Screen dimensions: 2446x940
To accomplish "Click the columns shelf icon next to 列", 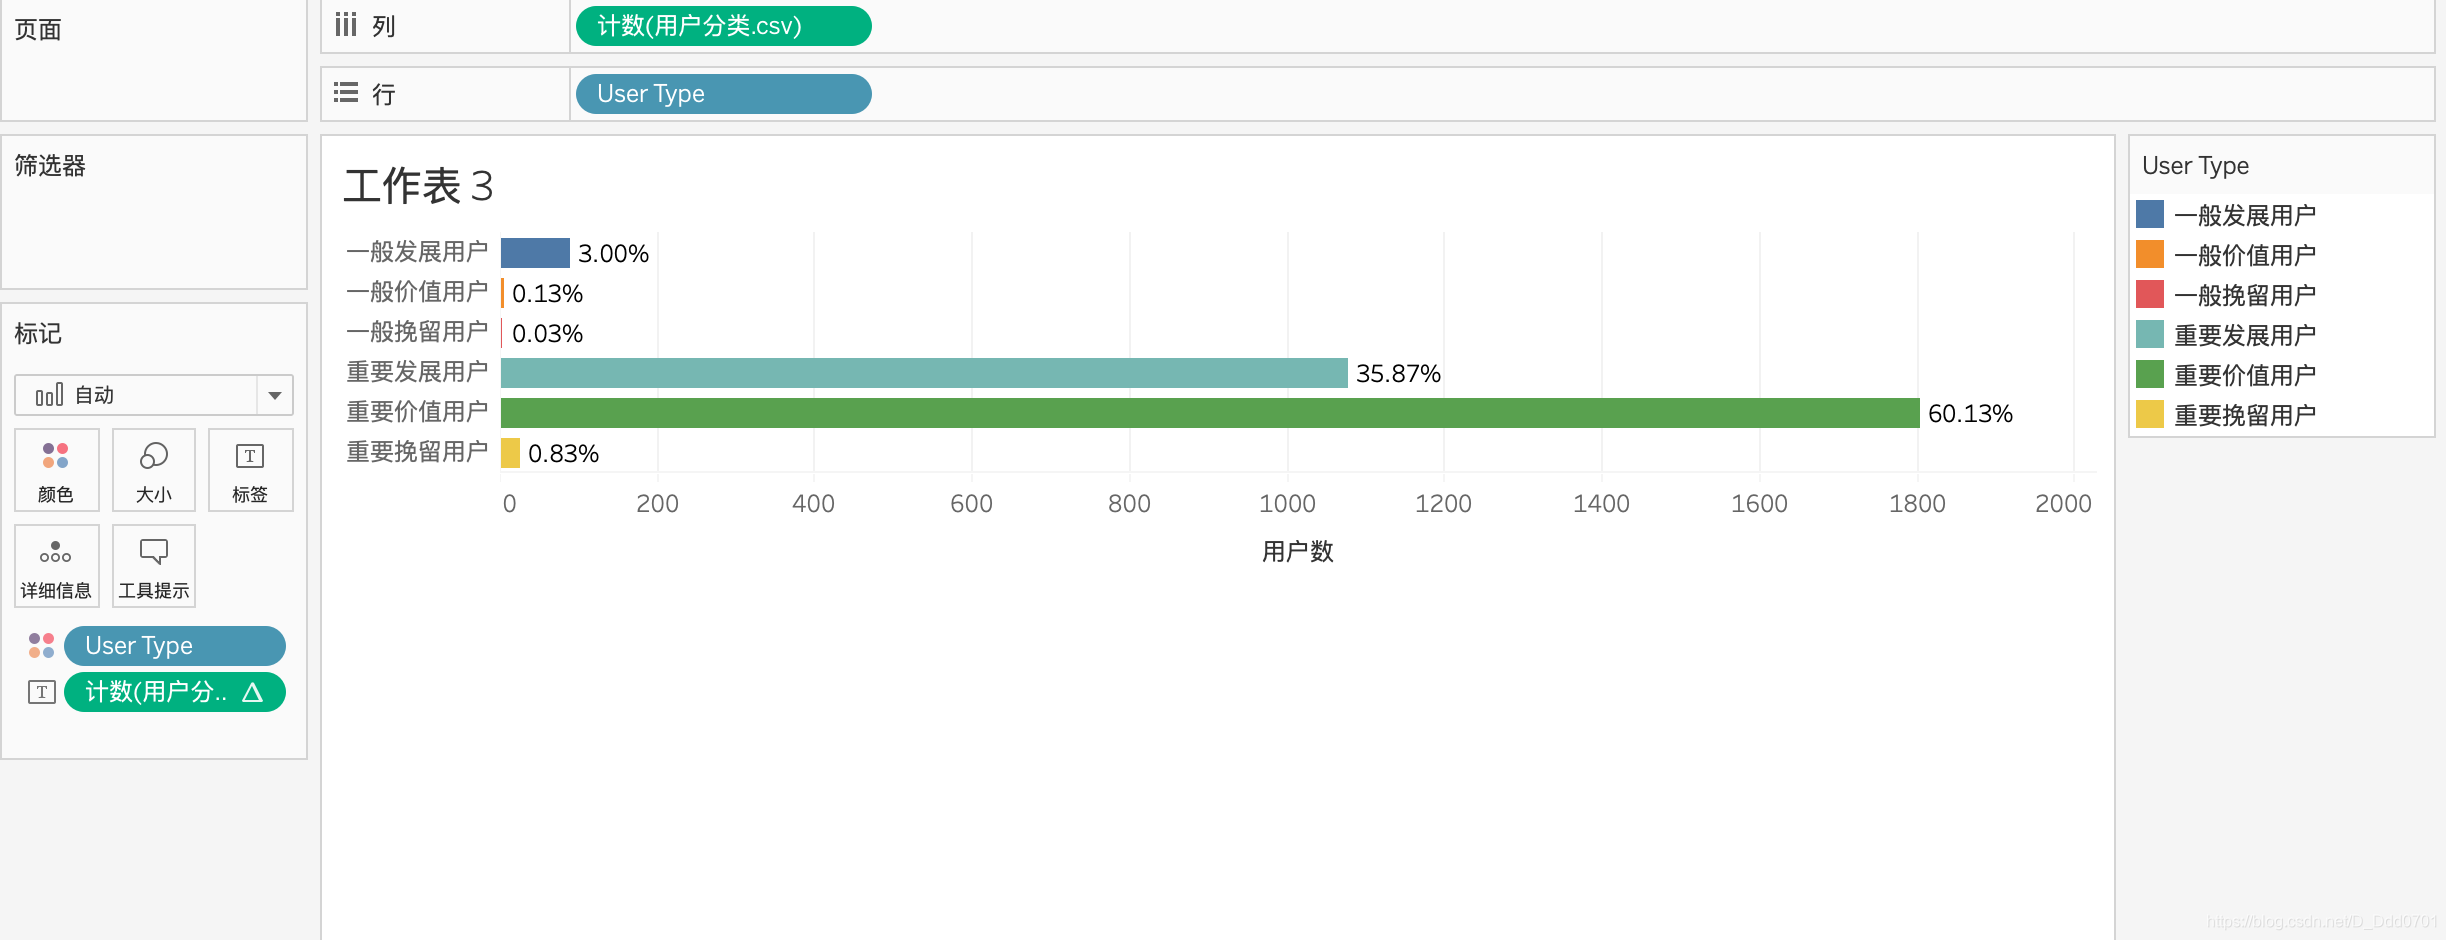I will coord(346,25).
